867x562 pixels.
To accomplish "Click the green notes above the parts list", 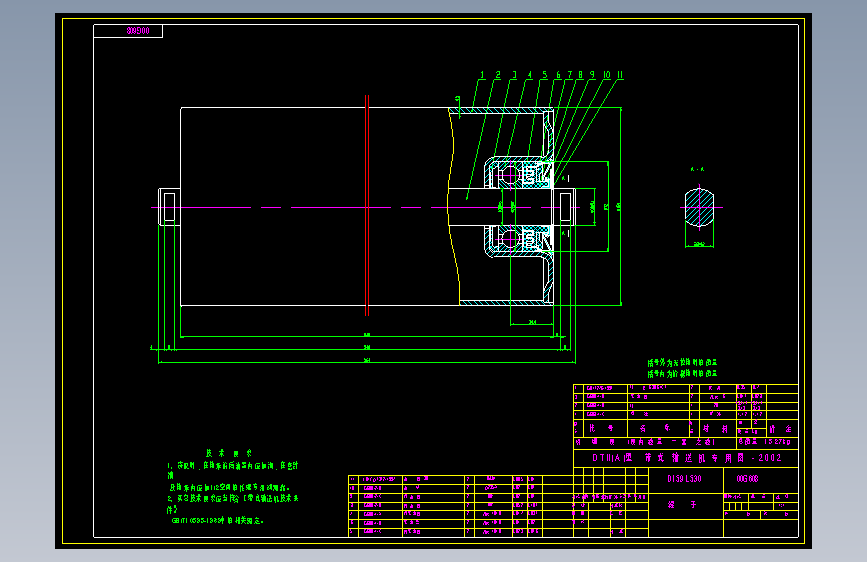I will pyautogui.click(x=682, y=368).
